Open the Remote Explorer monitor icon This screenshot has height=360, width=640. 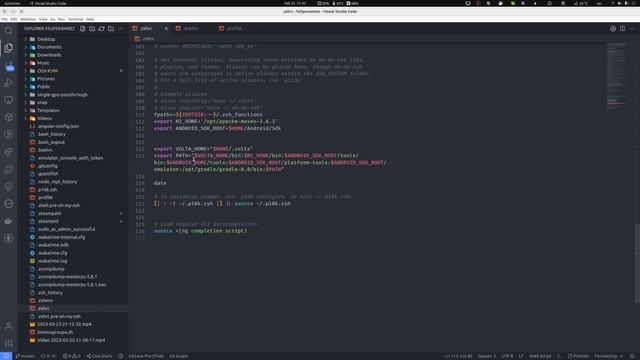pos(9,100)
